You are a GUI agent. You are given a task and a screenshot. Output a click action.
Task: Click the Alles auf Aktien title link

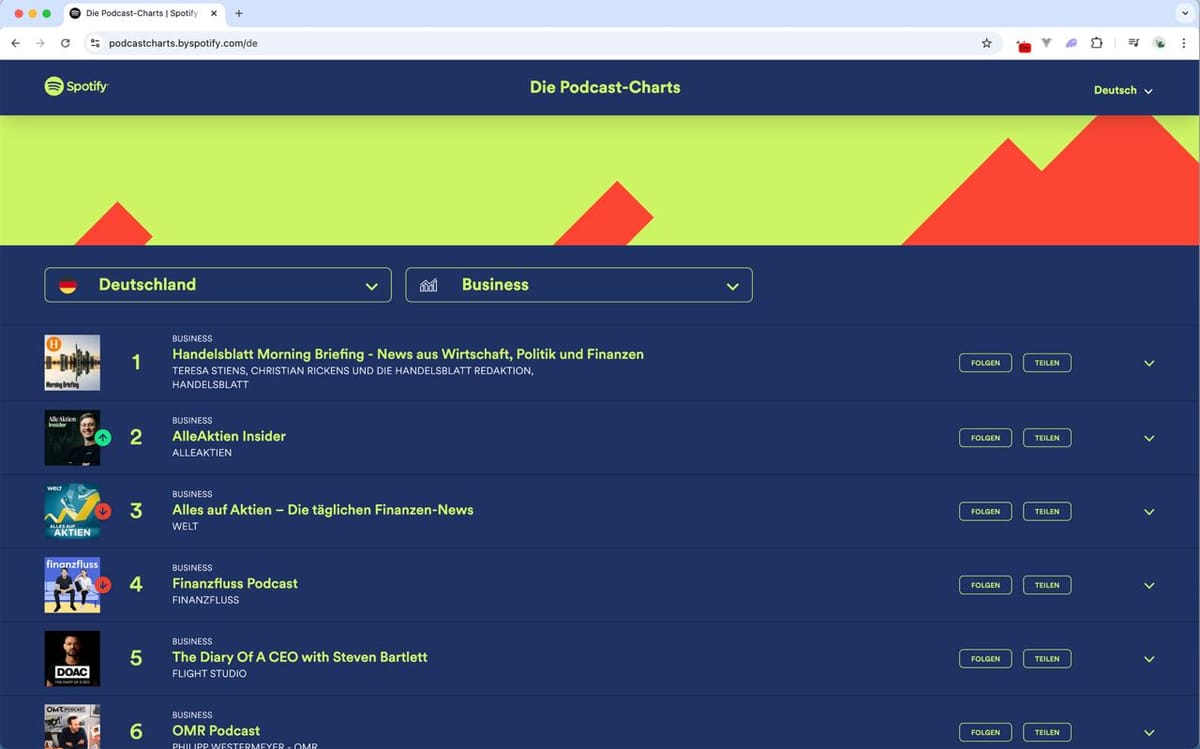click(x=323, y=510)
